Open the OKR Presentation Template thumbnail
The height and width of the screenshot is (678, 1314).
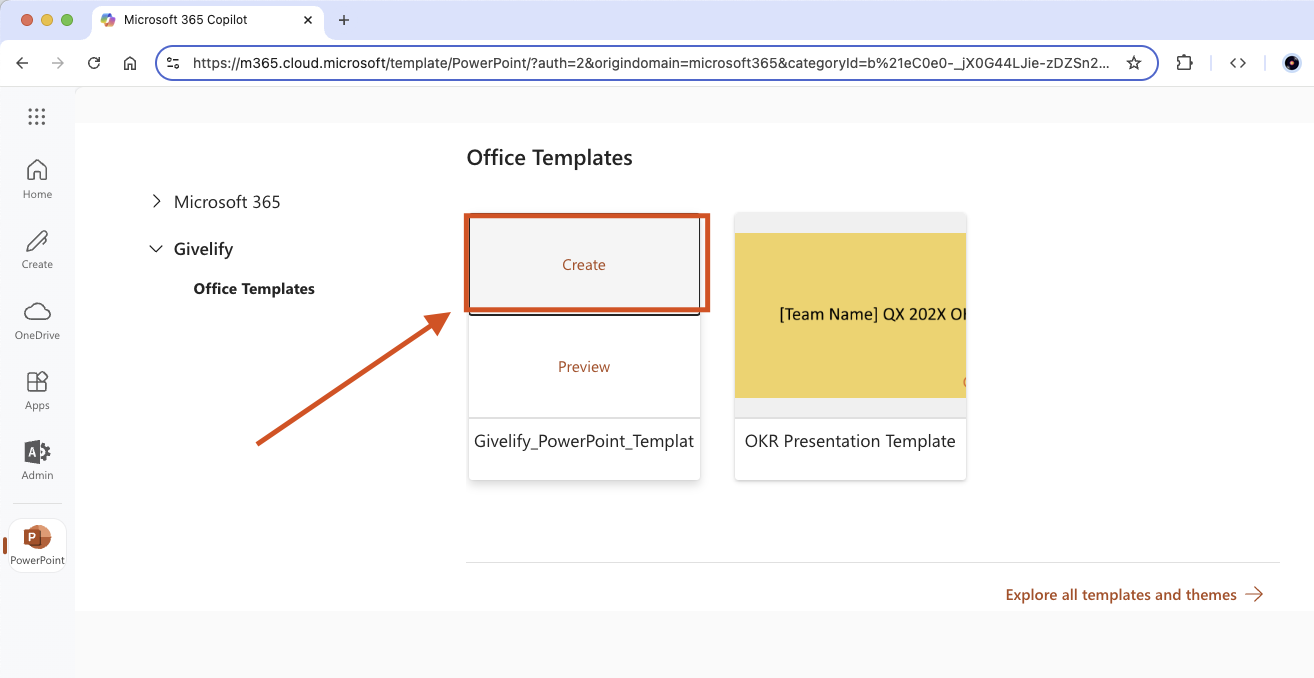(850, 315)
